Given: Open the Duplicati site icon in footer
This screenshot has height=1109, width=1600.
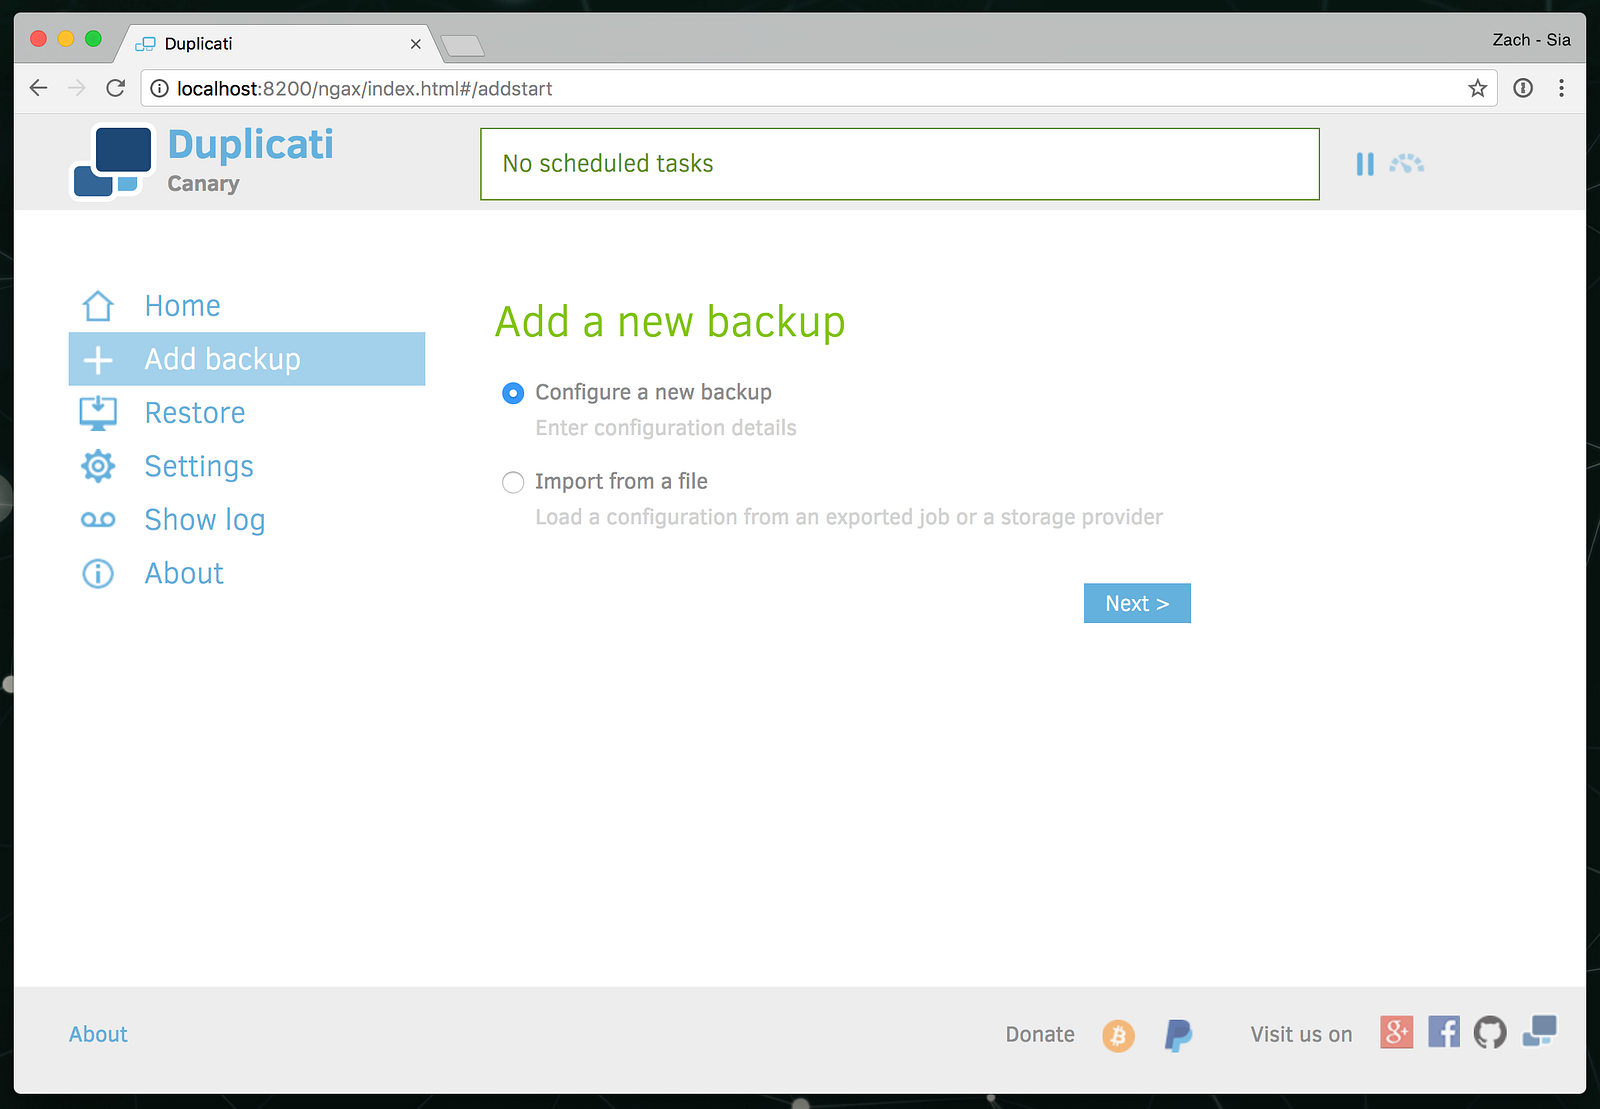Looking at the screenshot, I should point(1539,1032).
